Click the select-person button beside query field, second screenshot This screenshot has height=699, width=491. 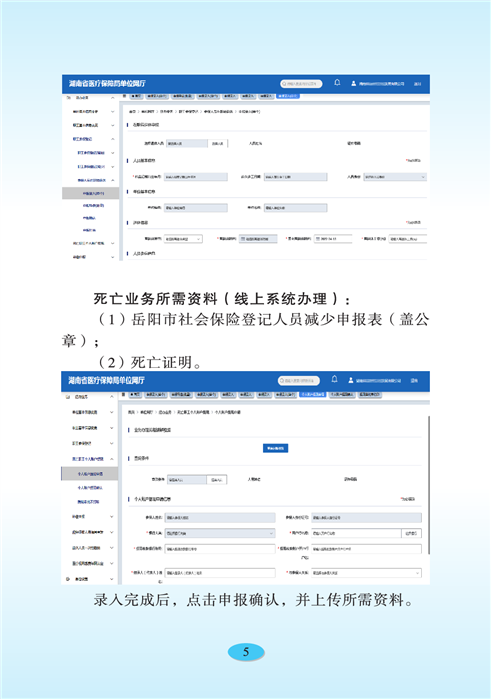pyautogui.click(x=217, y=480)
